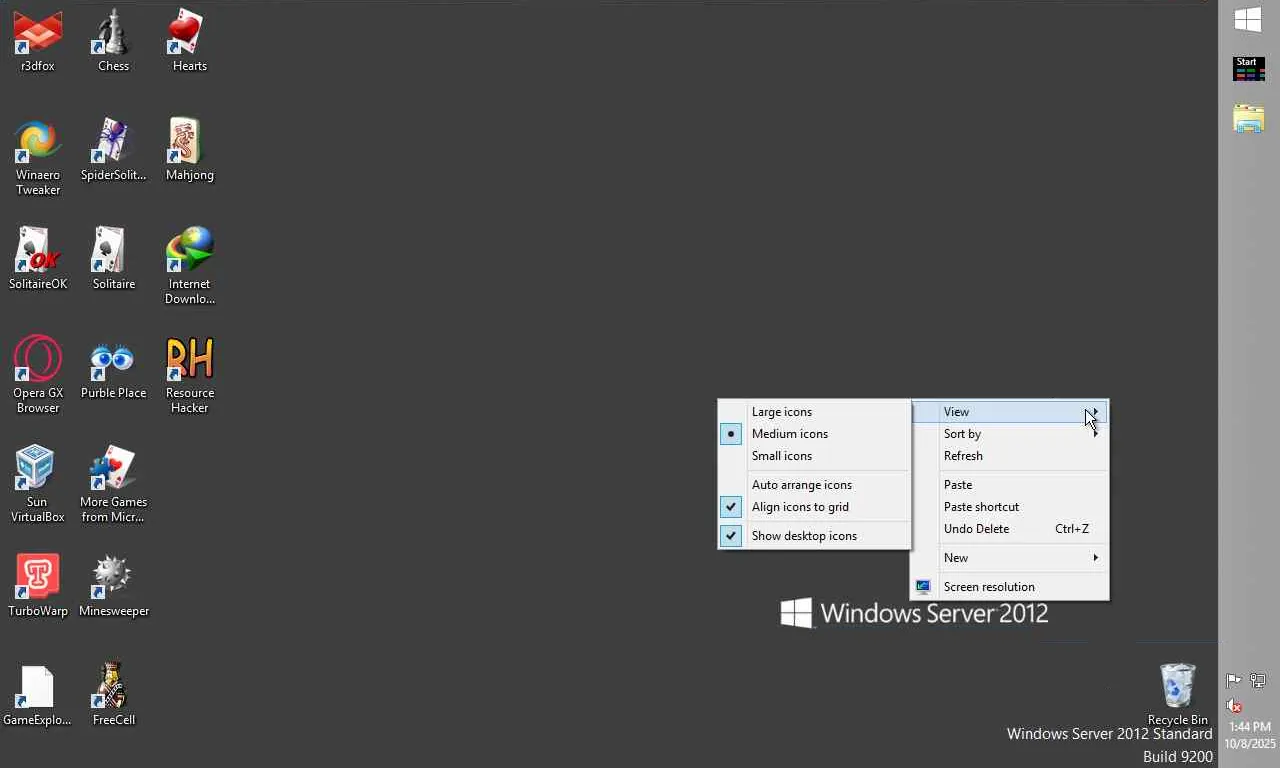Select the FreeCell desktop icon
Image resolution: width=1280 pixels, height=768 pixels.
113,695
